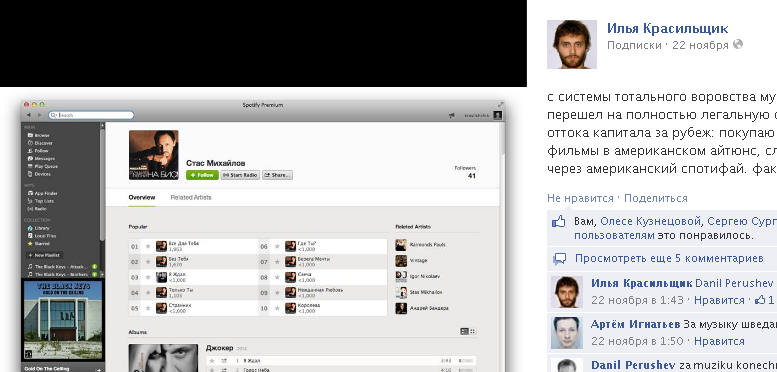
Task: Open Radio app in sidebar
Action: [37, 209]
